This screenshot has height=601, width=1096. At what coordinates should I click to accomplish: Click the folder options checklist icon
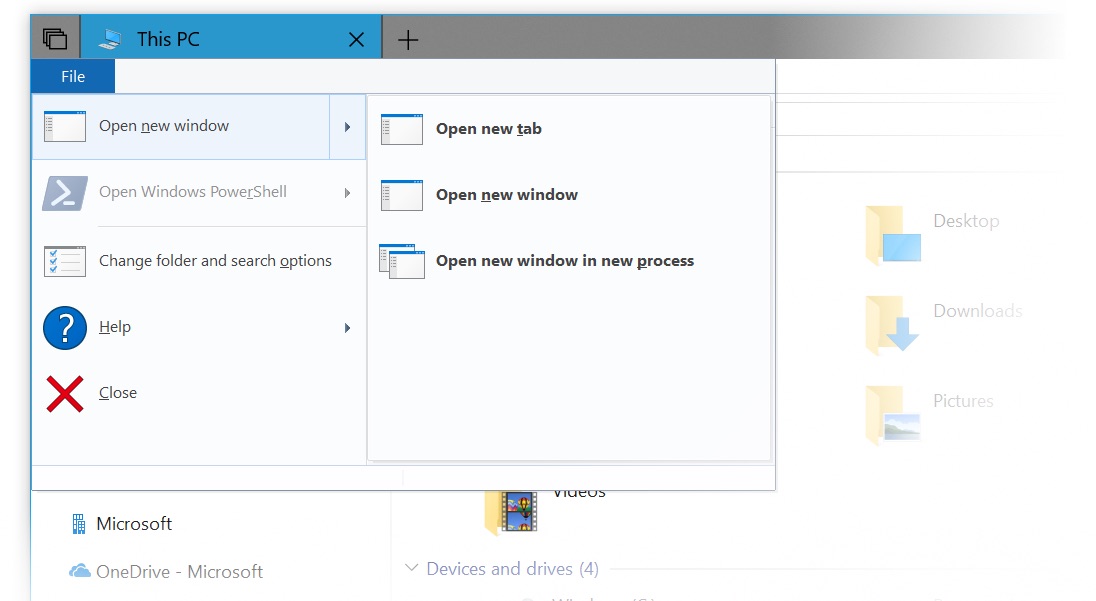pos(65,261)
